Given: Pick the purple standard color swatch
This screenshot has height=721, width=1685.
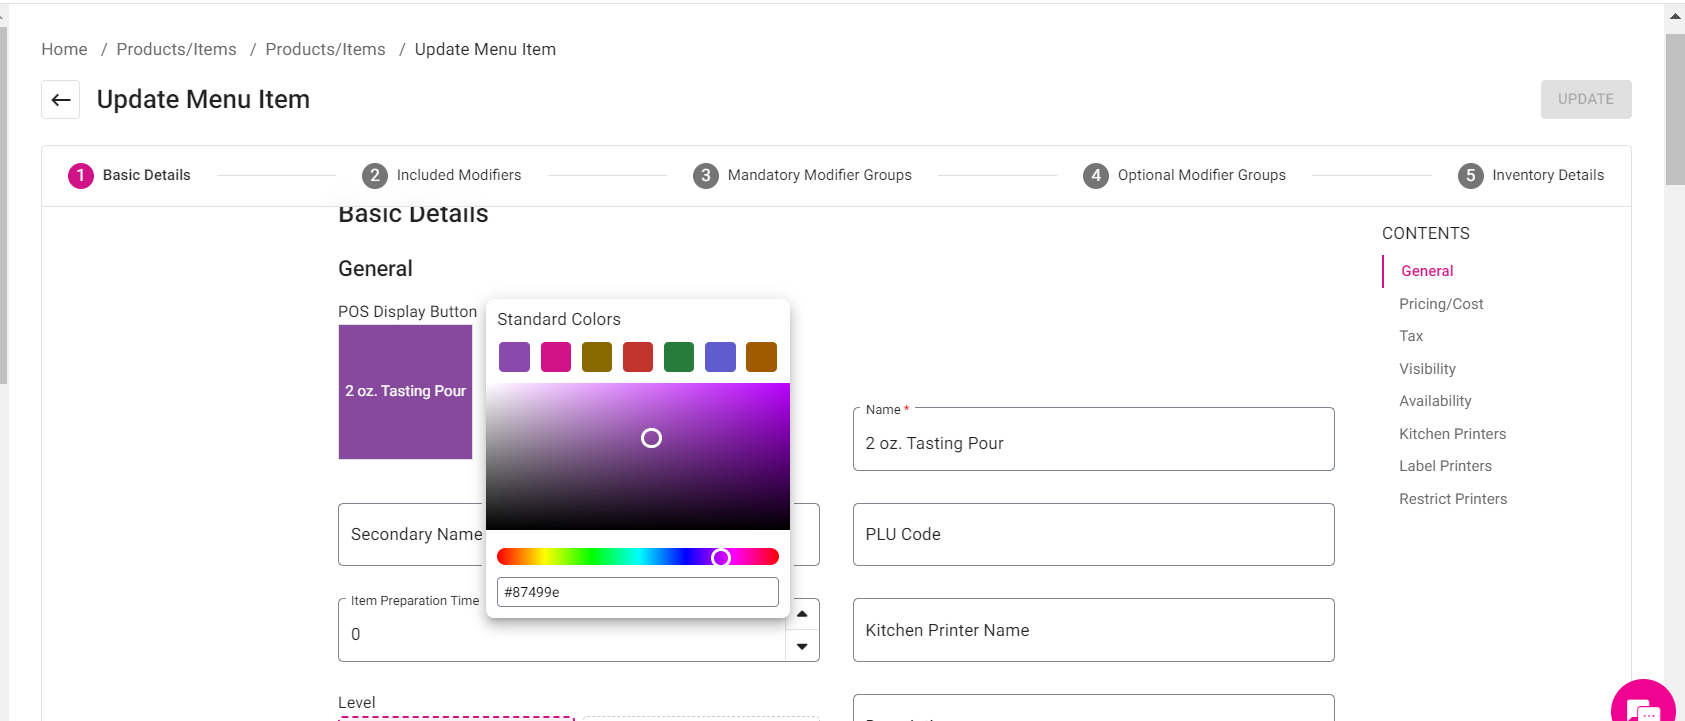Looking at the screenshot, I should coord(514,357).
